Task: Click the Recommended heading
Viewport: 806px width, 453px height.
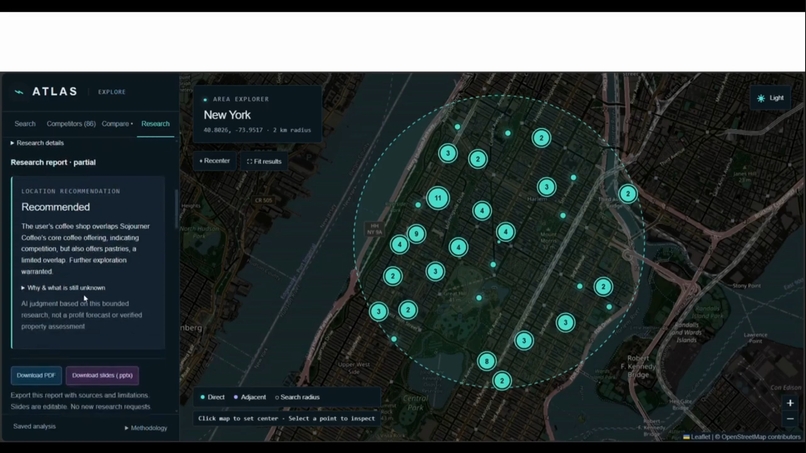Action: (56, 207)
